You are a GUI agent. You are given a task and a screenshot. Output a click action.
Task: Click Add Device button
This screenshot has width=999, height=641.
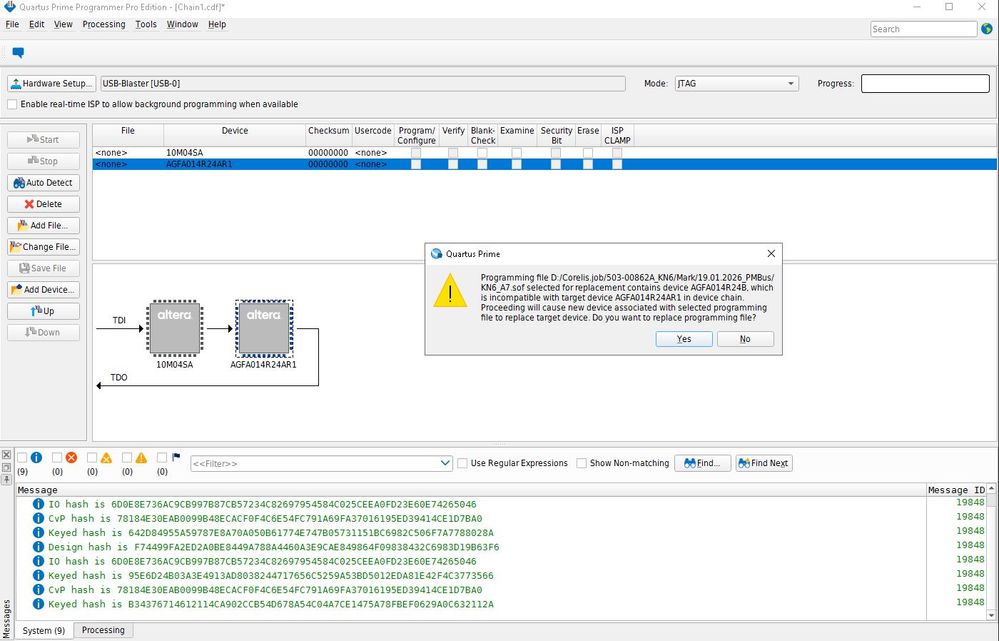tap(43, 289)
